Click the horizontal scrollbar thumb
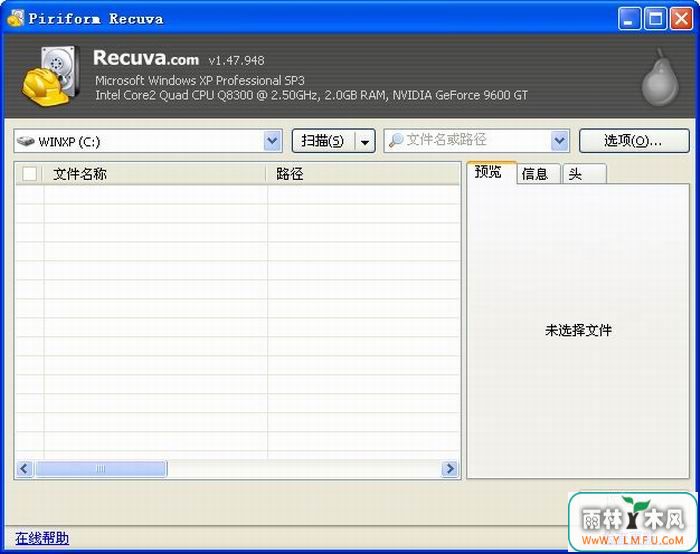 101,469
